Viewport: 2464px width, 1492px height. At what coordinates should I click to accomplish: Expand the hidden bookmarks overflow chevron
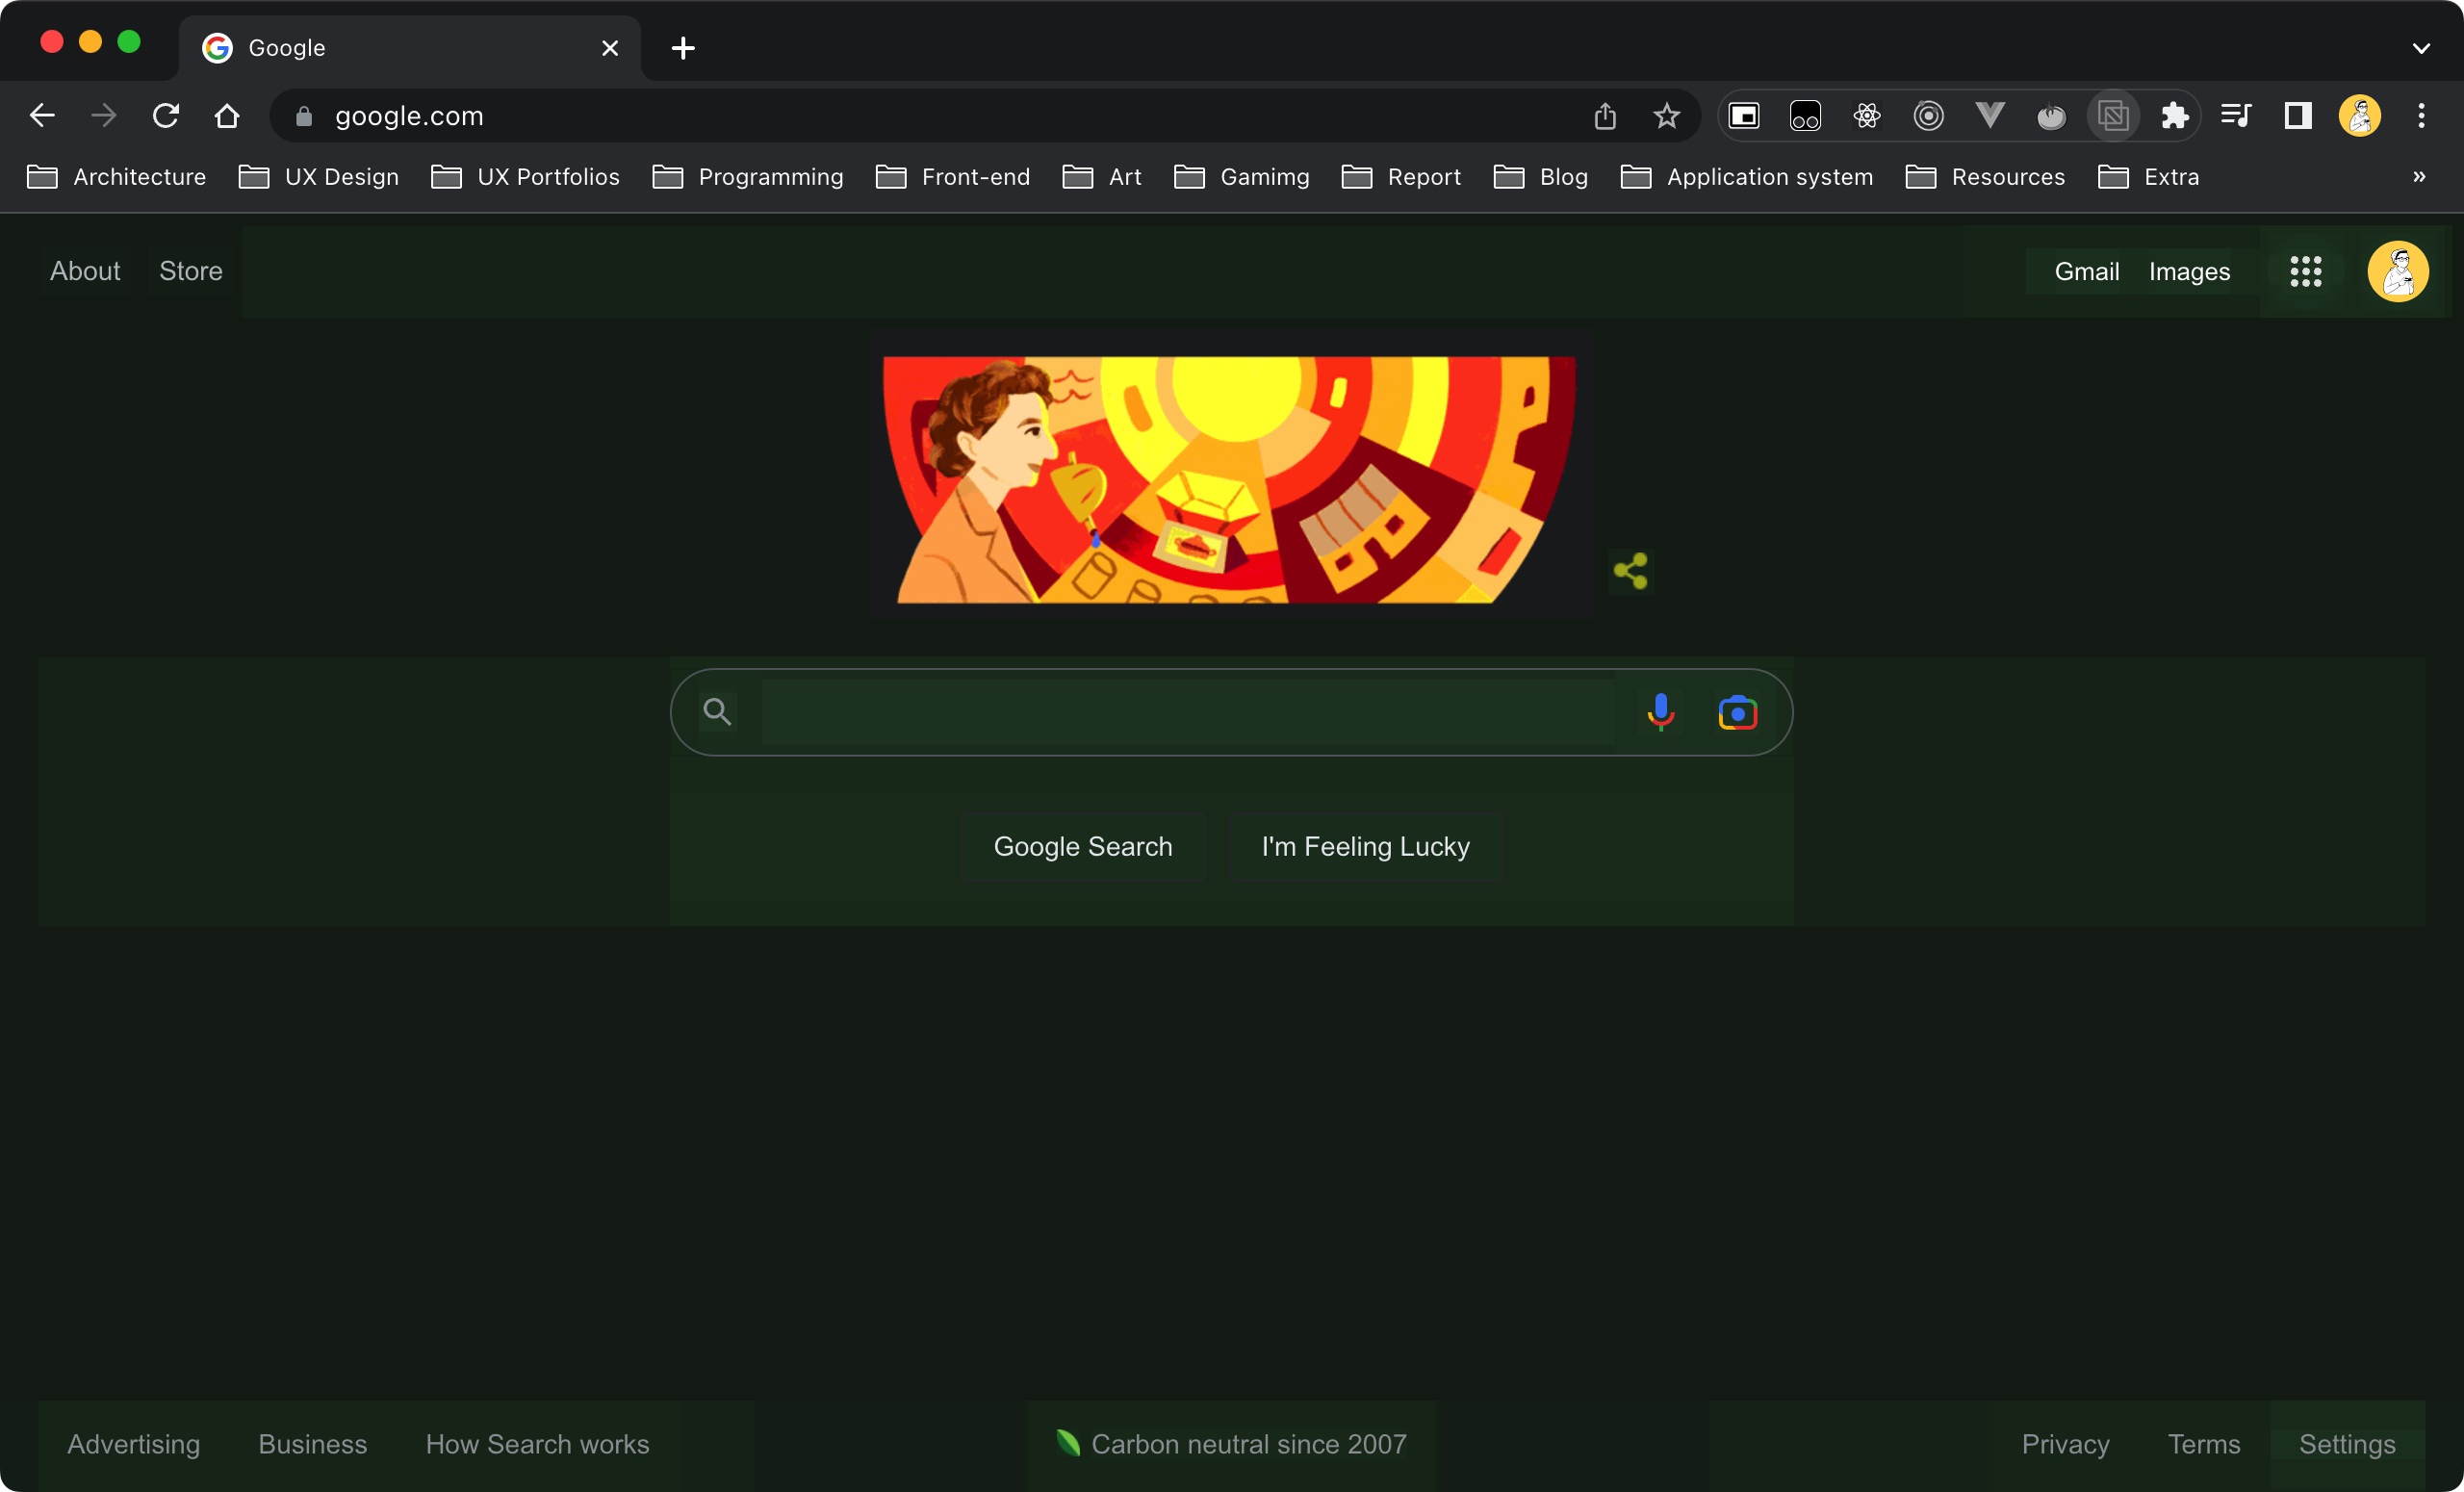[2421, 177]
